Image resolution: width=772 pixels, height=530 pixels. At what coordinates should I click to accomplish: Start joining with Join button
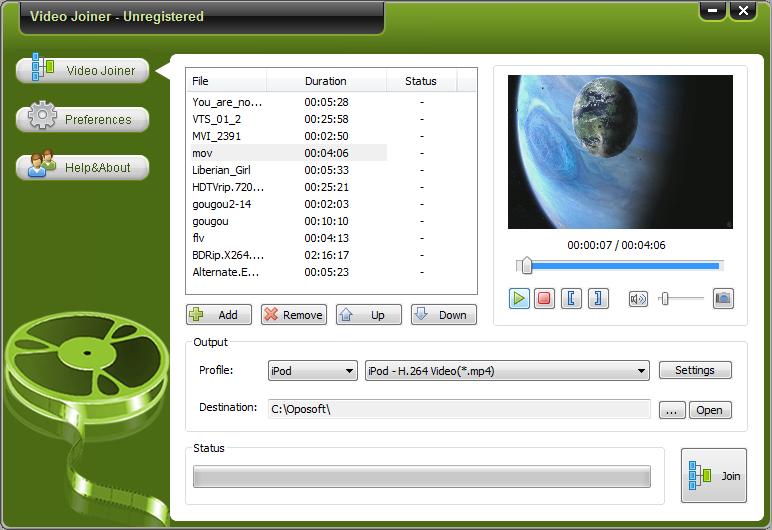[714, 475]
